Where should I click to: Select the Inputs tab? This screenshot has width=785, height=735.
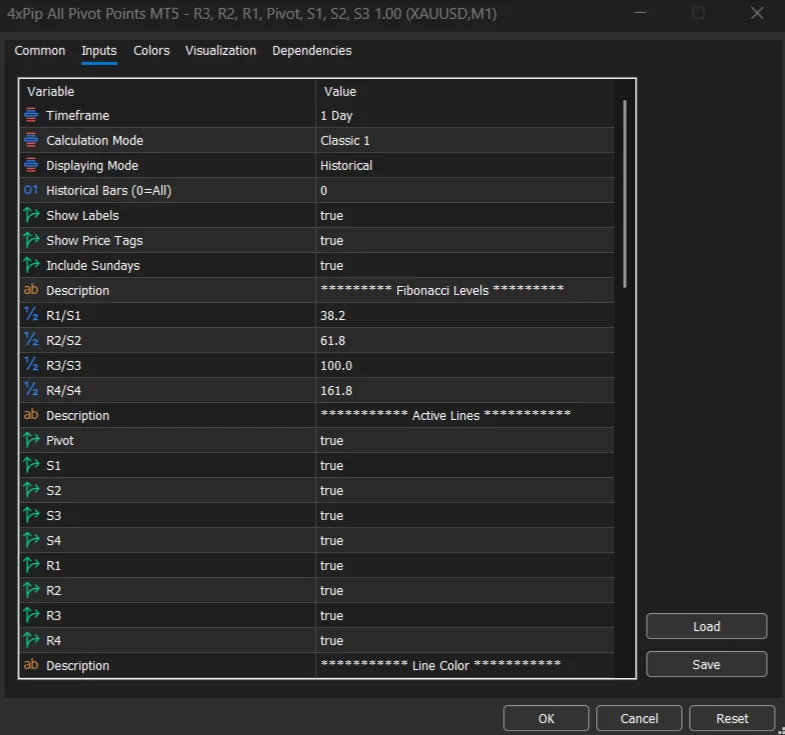tap(99, 51)
